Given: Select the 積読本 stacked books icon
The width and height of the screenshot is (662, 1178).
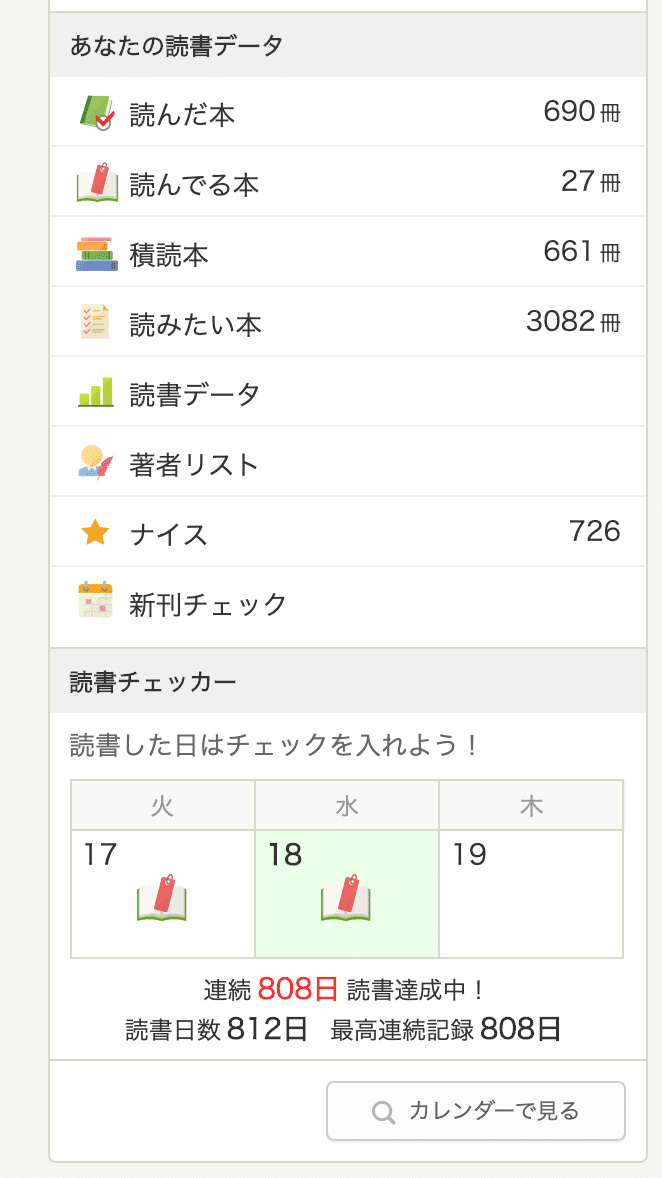Looking at the screenshot, I should (x=97, y=254).
